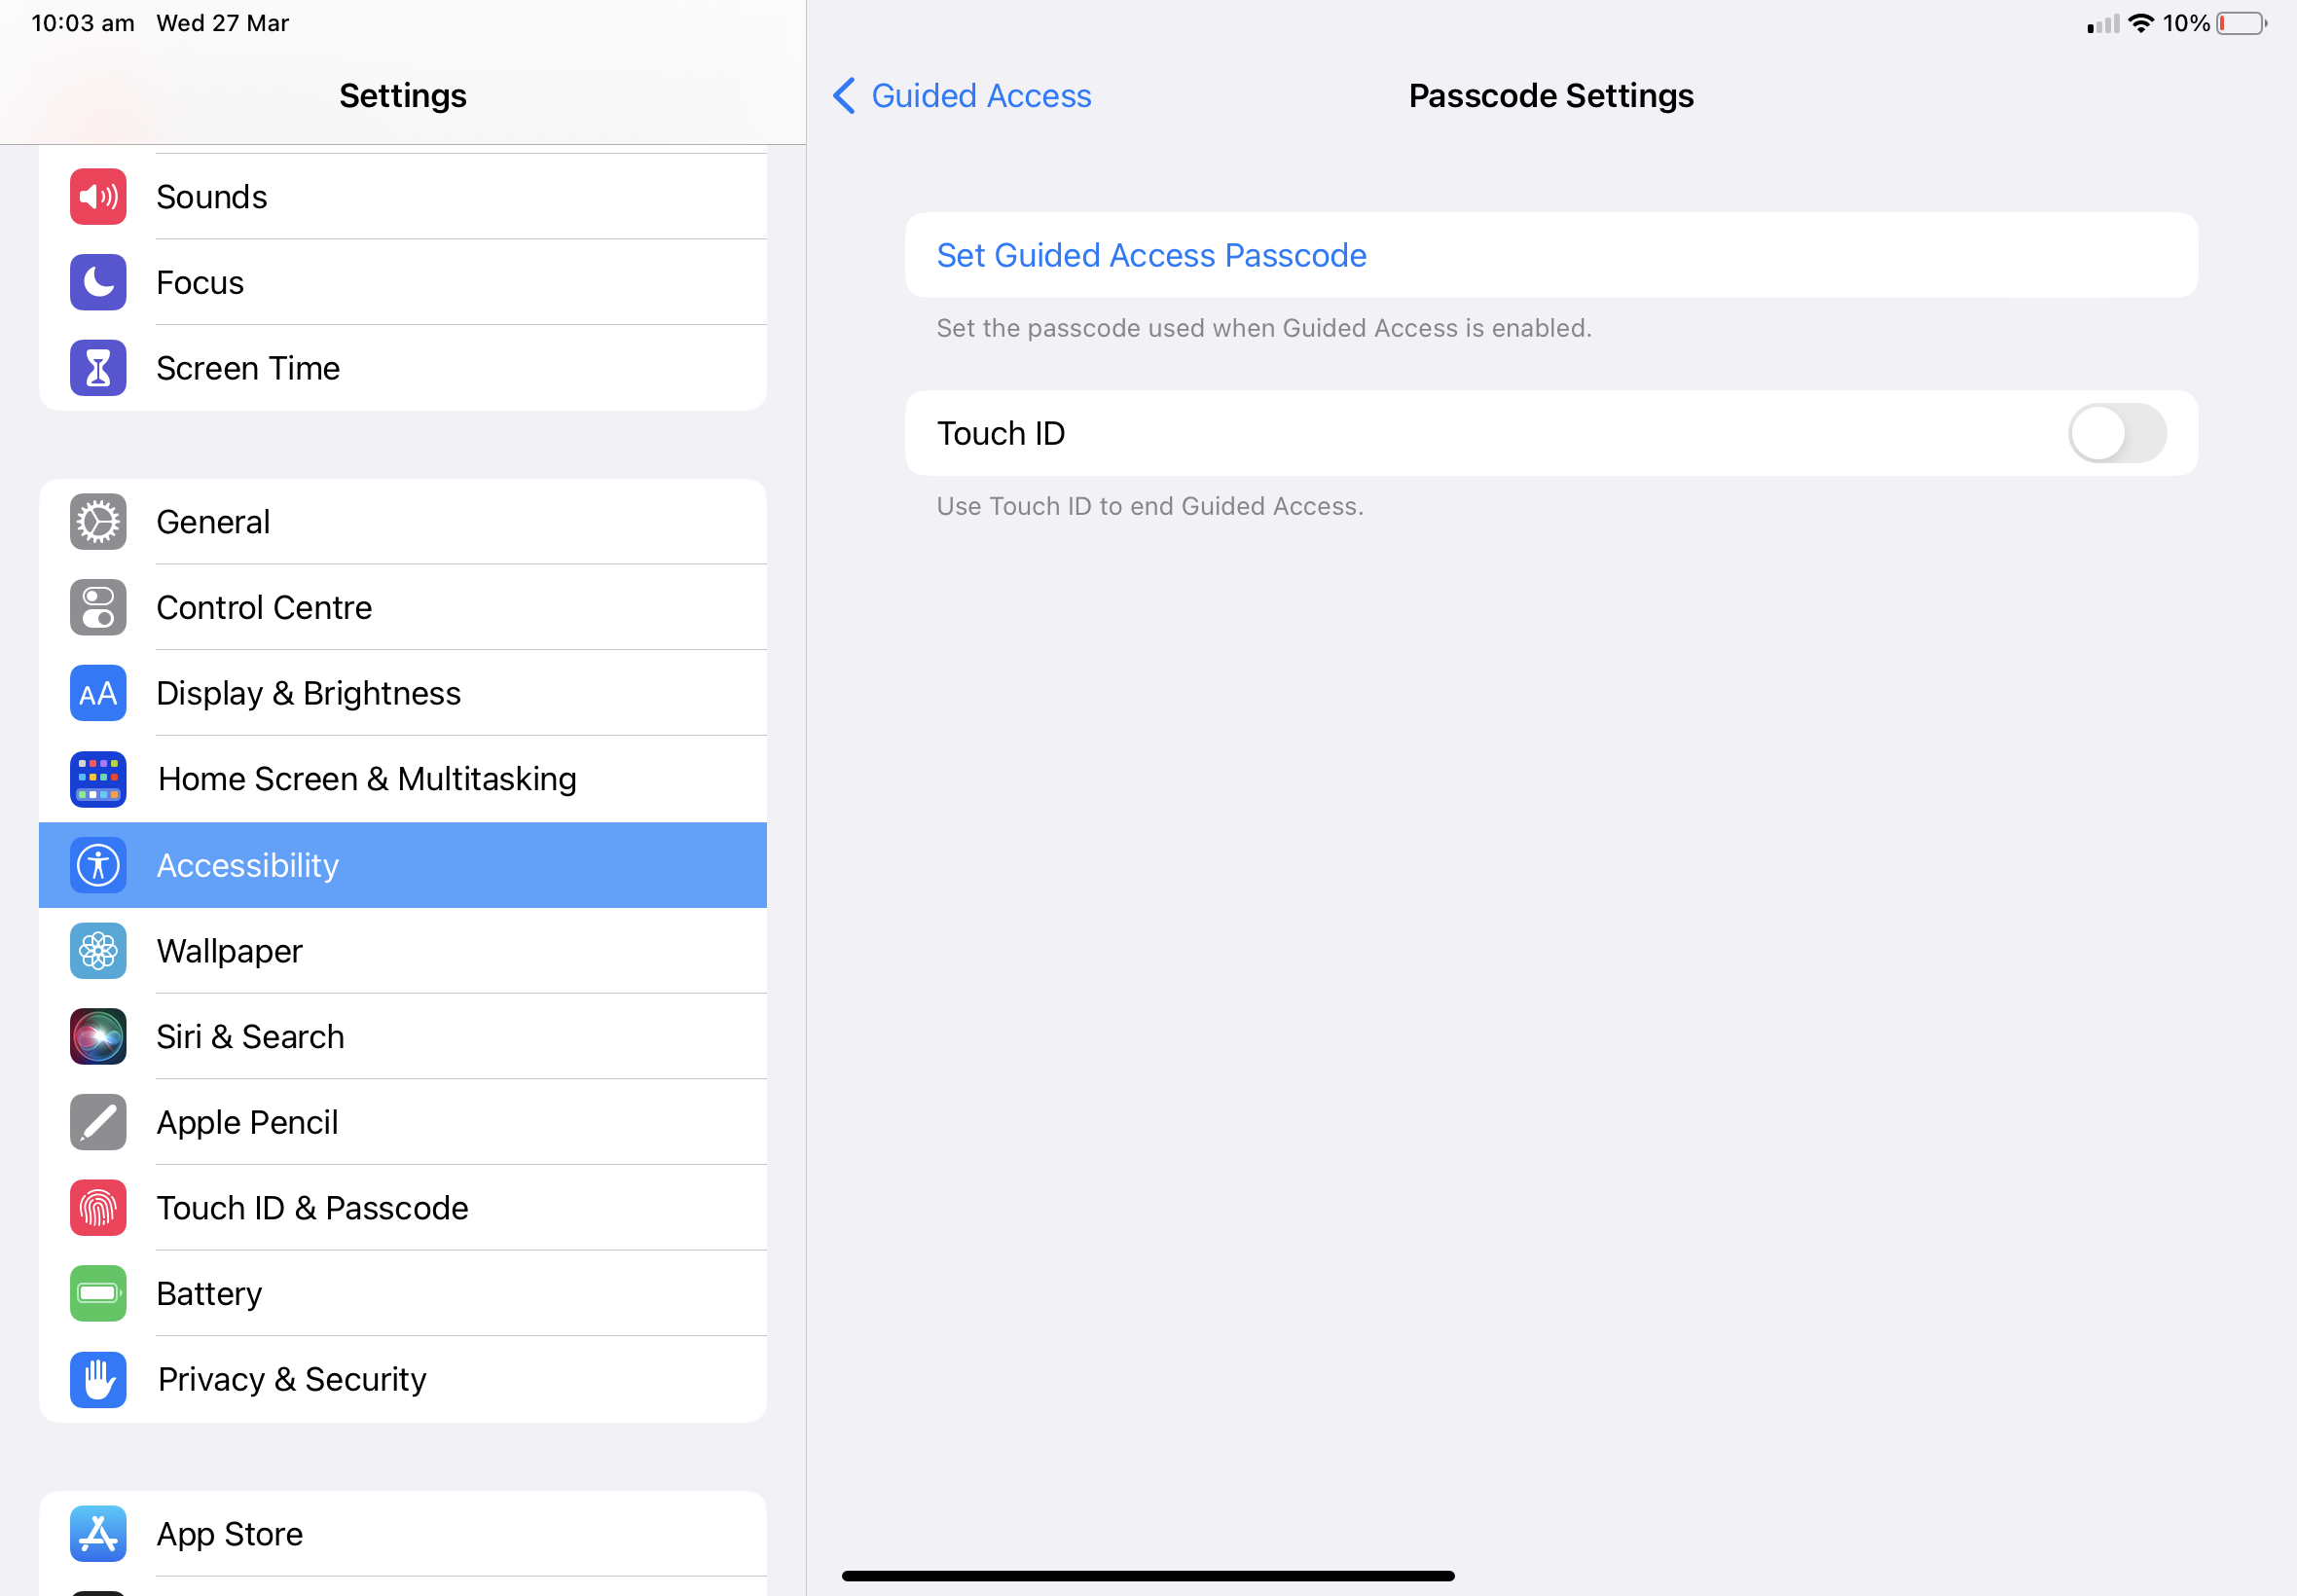
Task: Tap the Guided Access back link
Action: pos(980,96)
